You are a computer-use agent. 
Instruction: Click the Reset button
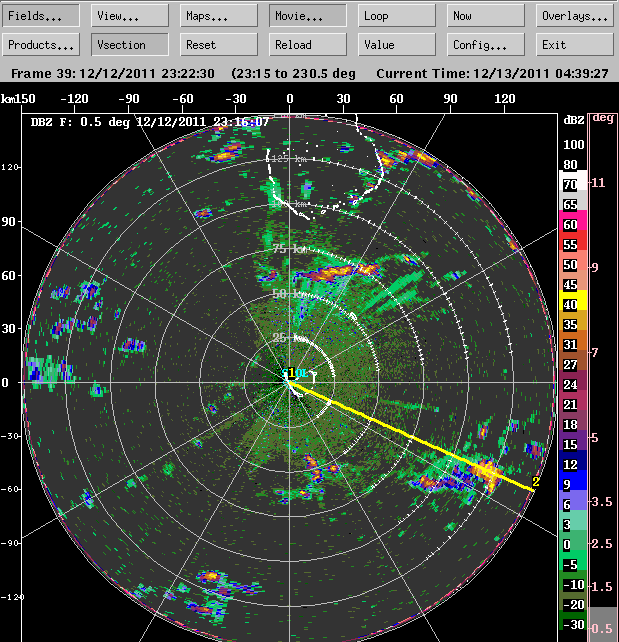coord(219,45)
